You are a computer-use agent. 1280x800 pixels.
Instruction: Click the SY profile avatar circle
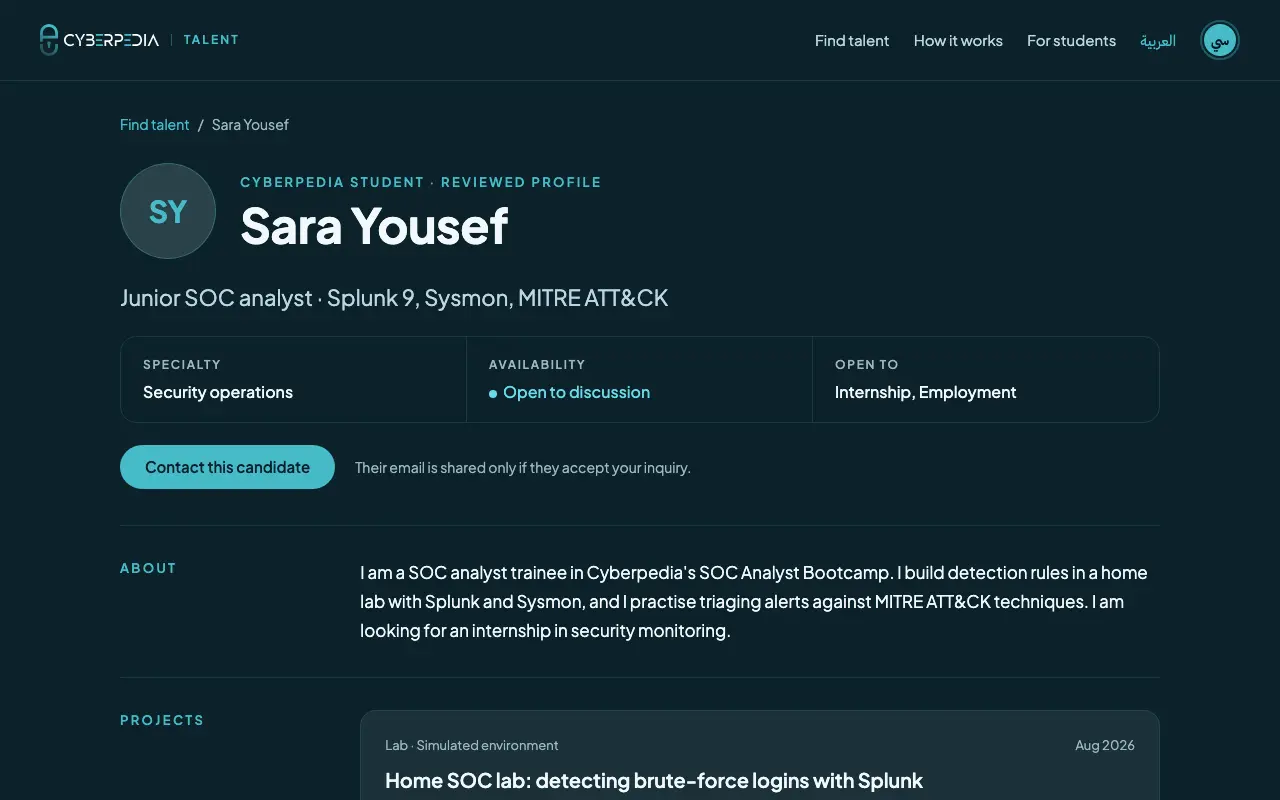pos(168,211)
